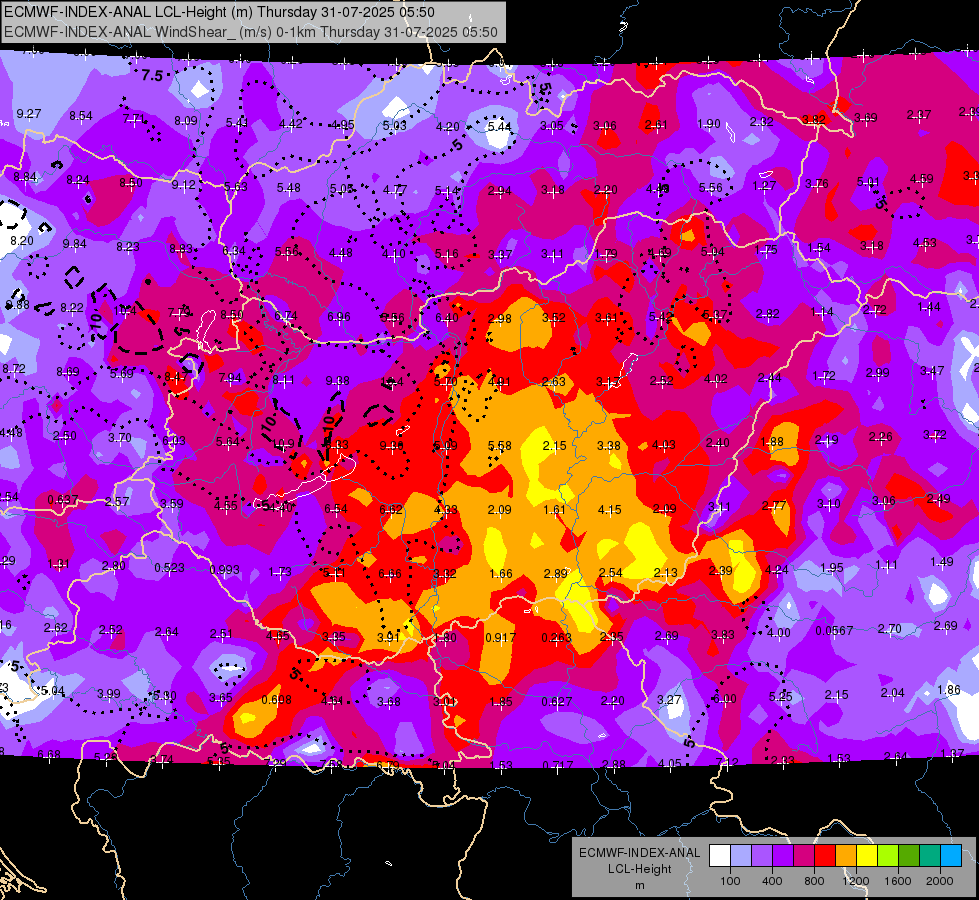
Task: Click the 'ECMWF-INDEX-ANAL' text in the legend box
Action: click(639, 853)
